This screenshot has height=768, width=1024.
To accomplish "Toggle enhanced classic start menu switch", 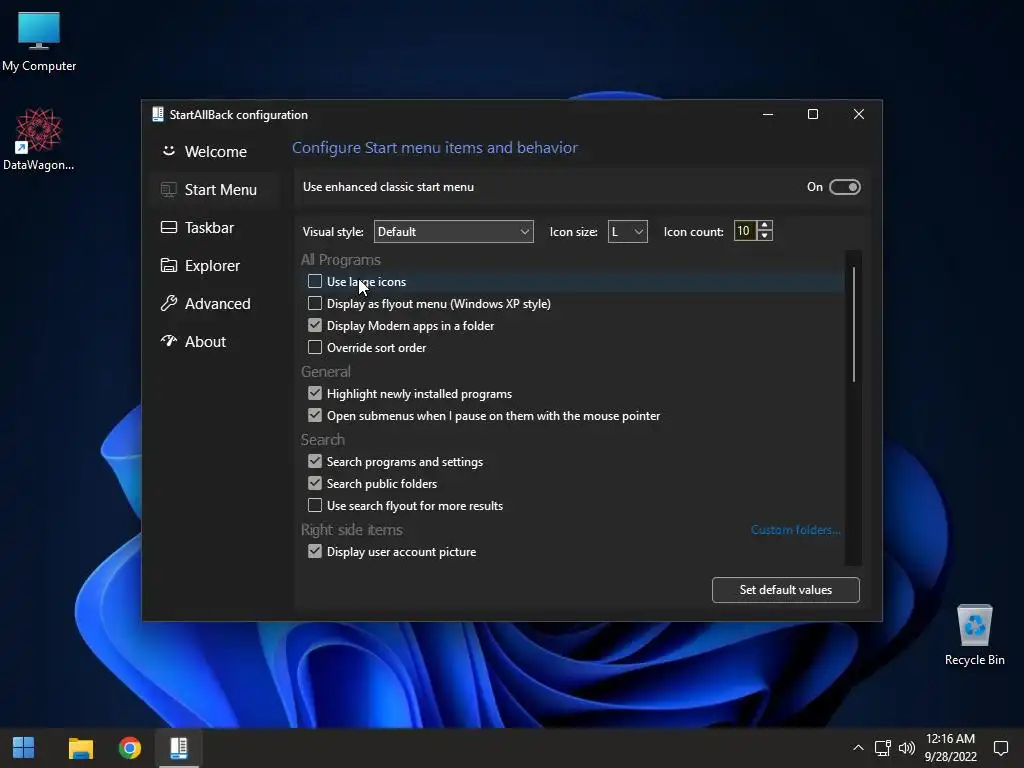I will pos(844,187).
